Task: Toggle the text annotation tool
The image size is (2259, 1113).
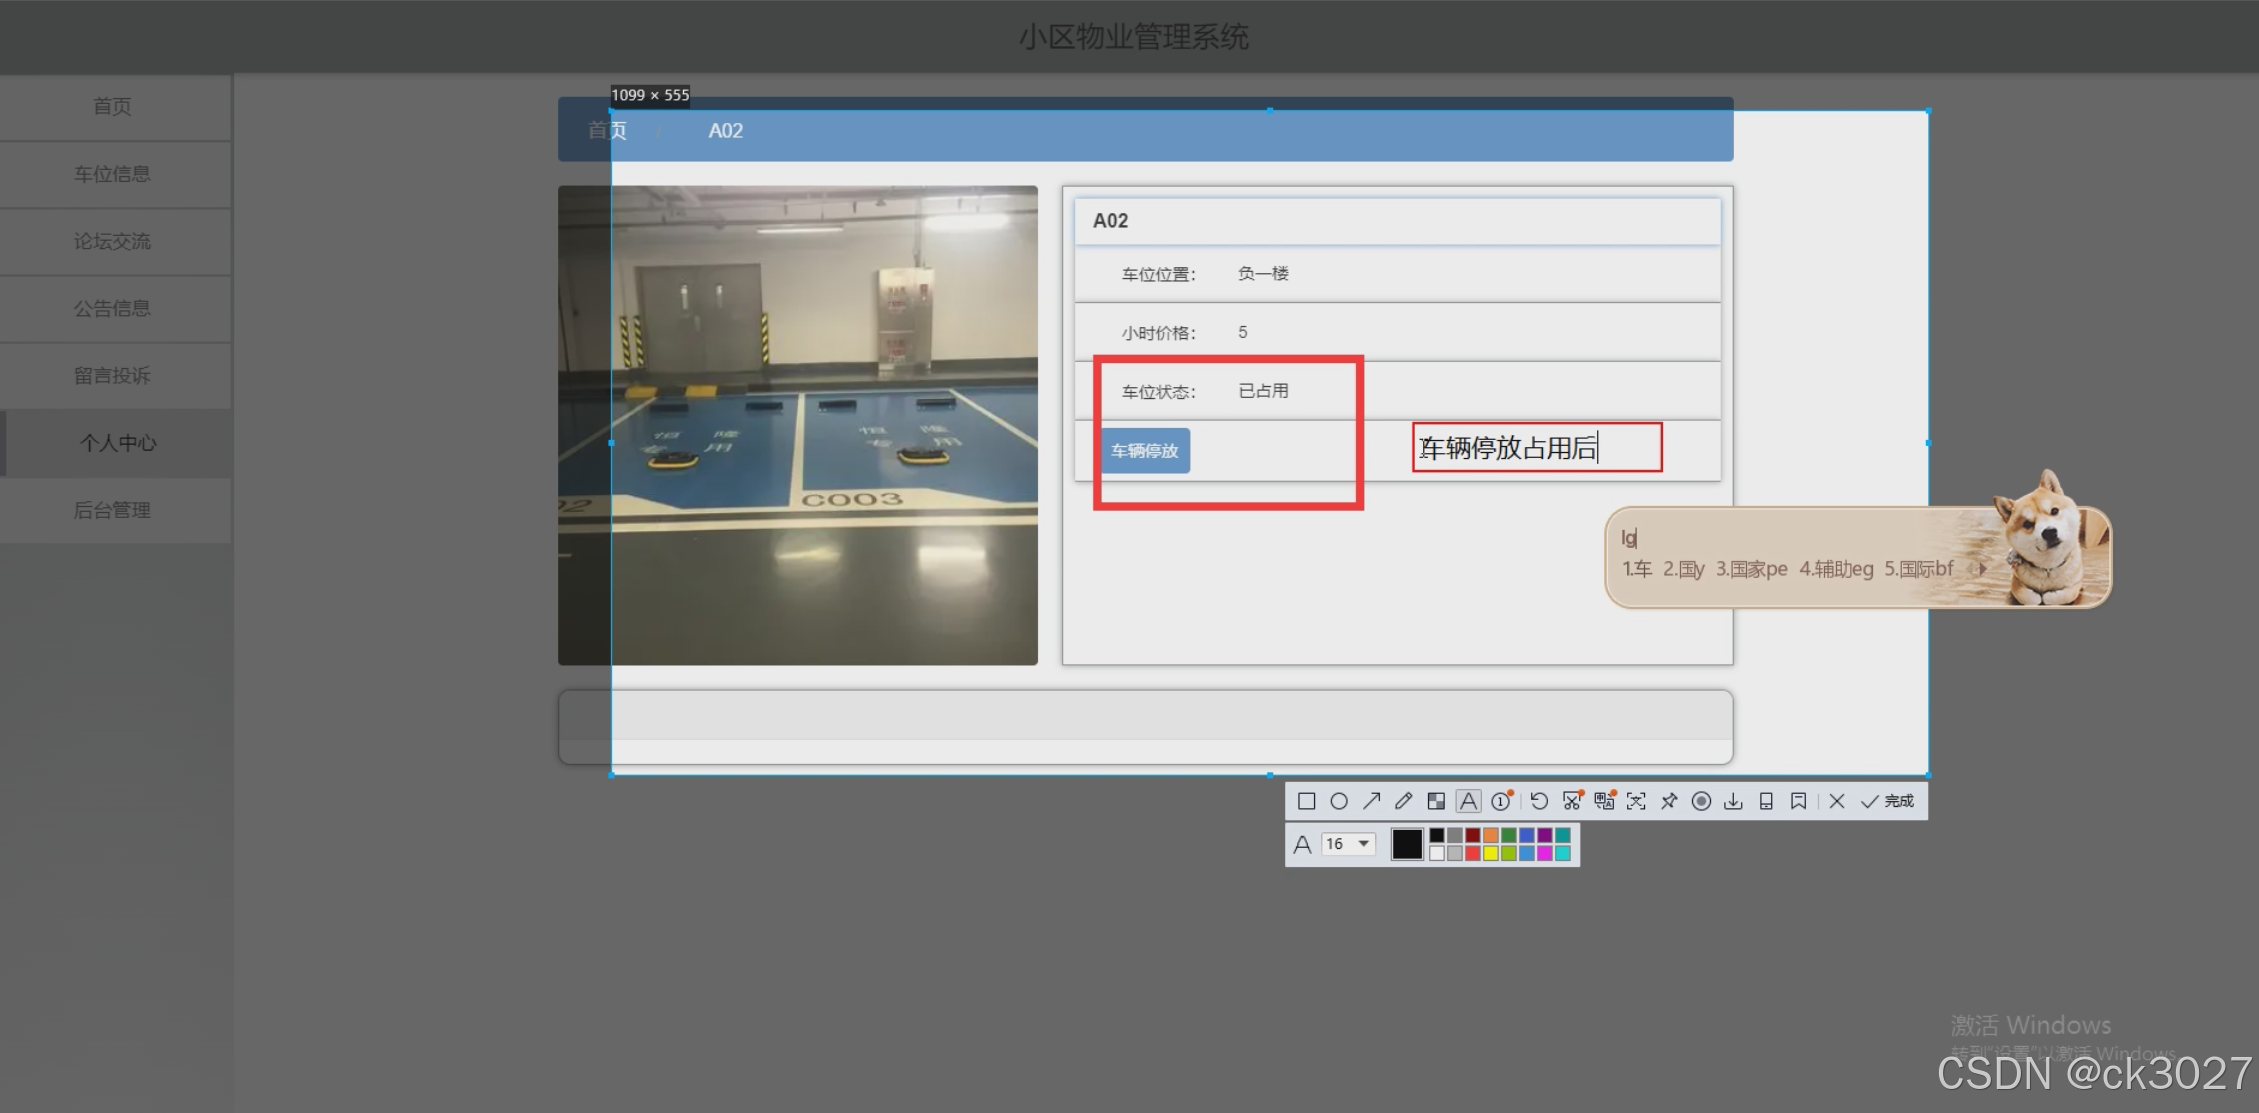Action: point(1468,801)
